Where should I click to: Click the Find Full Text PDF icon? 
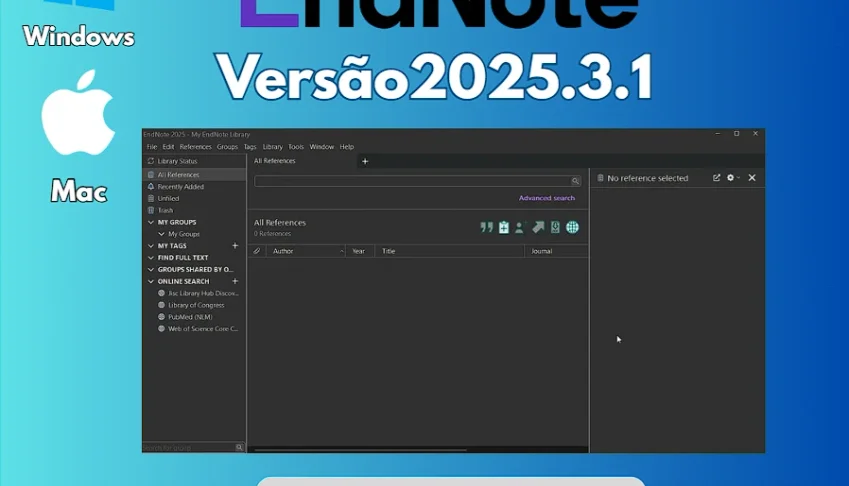tap(555, 227)
